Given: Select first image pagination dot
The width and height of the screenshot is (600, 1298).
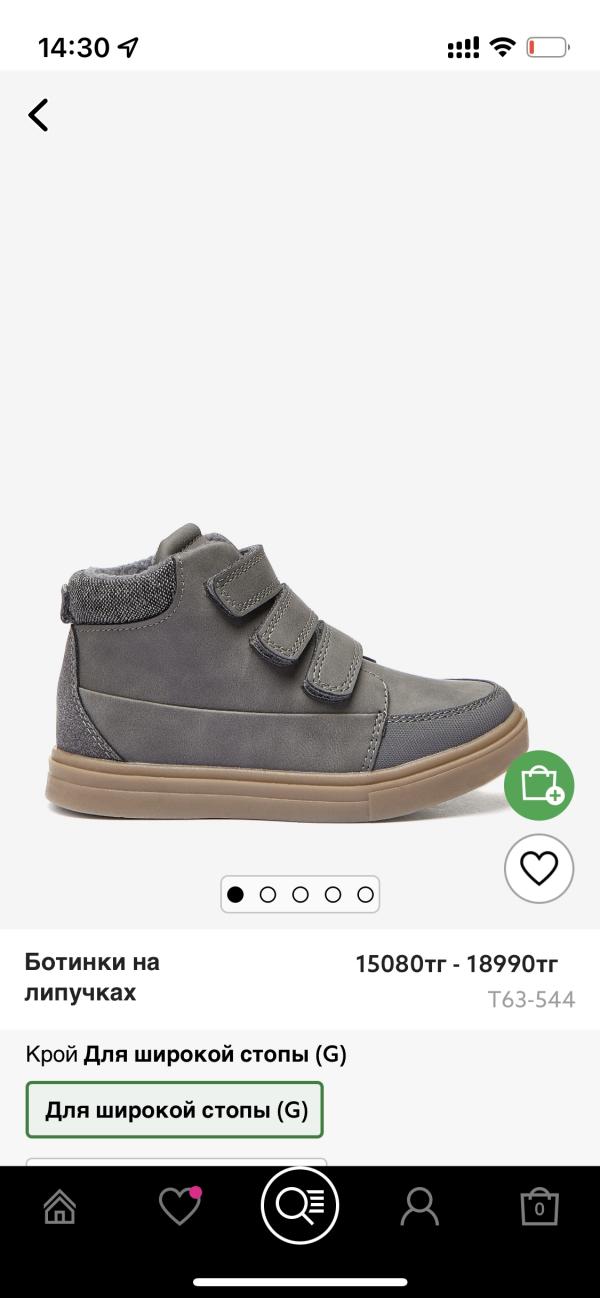Looking at the screenshot, I should pos(235,894).
